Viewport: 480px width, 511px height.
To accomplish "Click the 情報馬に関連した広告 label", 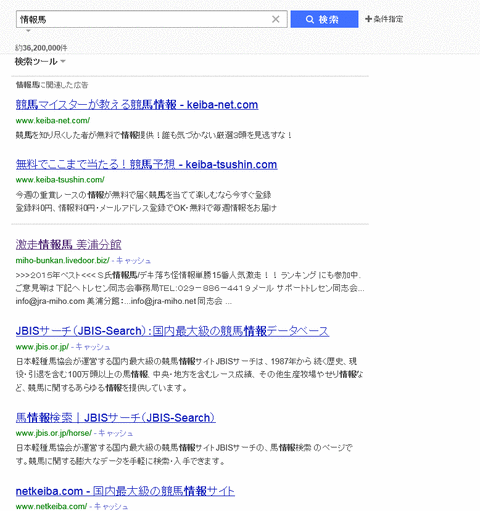I will (52, 85).
